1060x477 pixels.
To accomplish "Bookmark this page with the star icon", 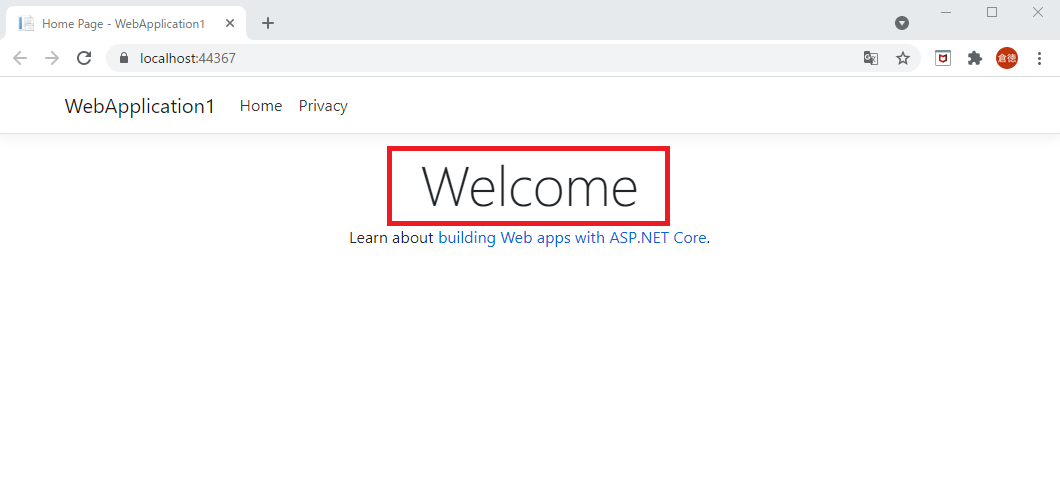I will (x=902, y=58).
